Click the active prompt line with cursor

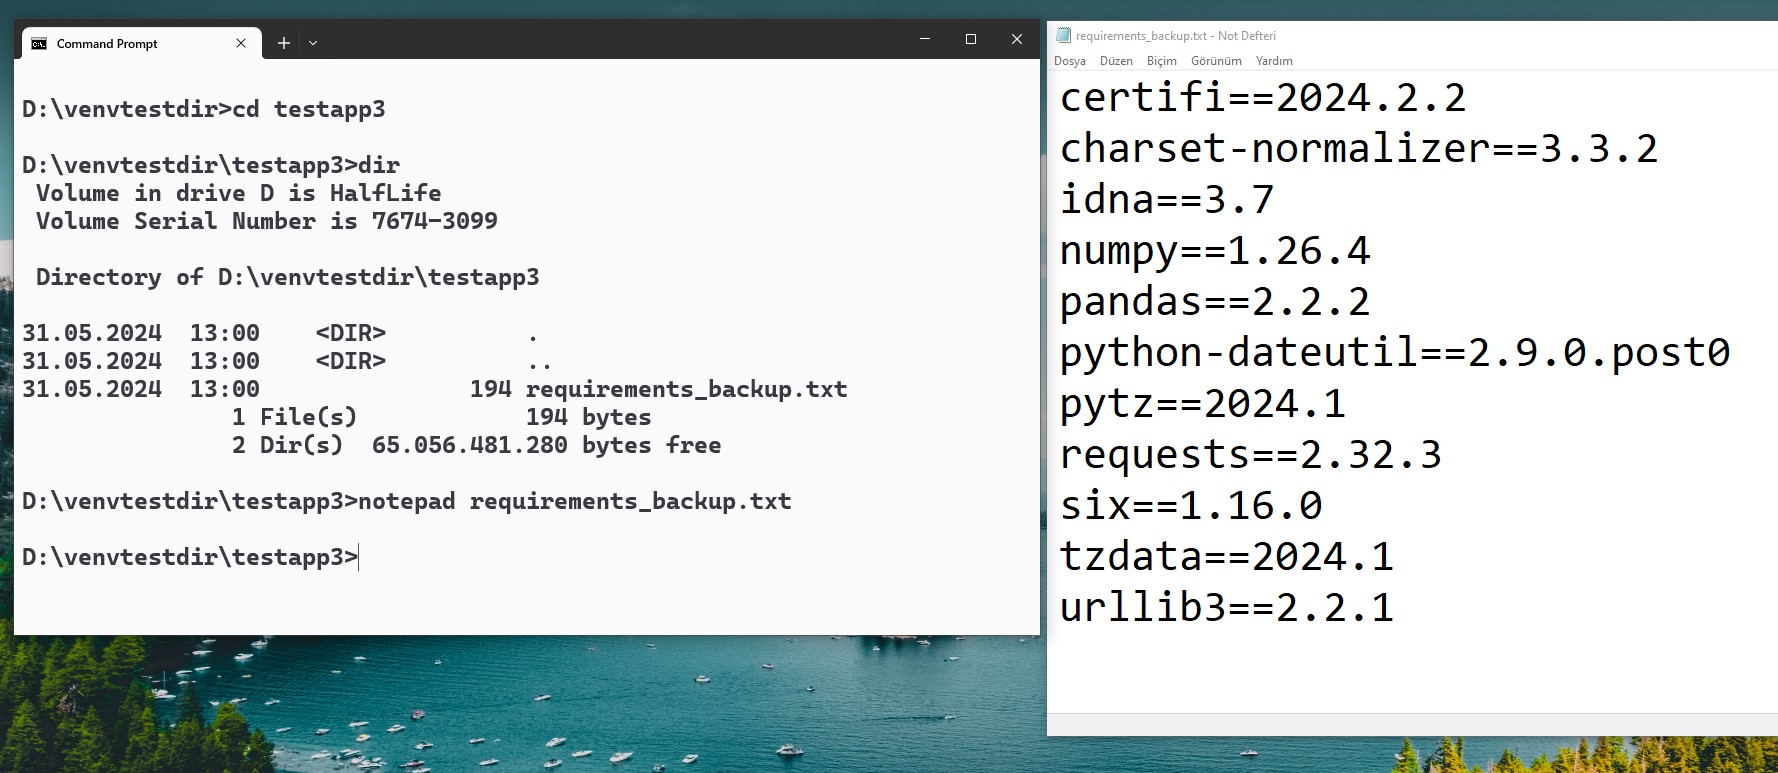[x=190, y=557]
